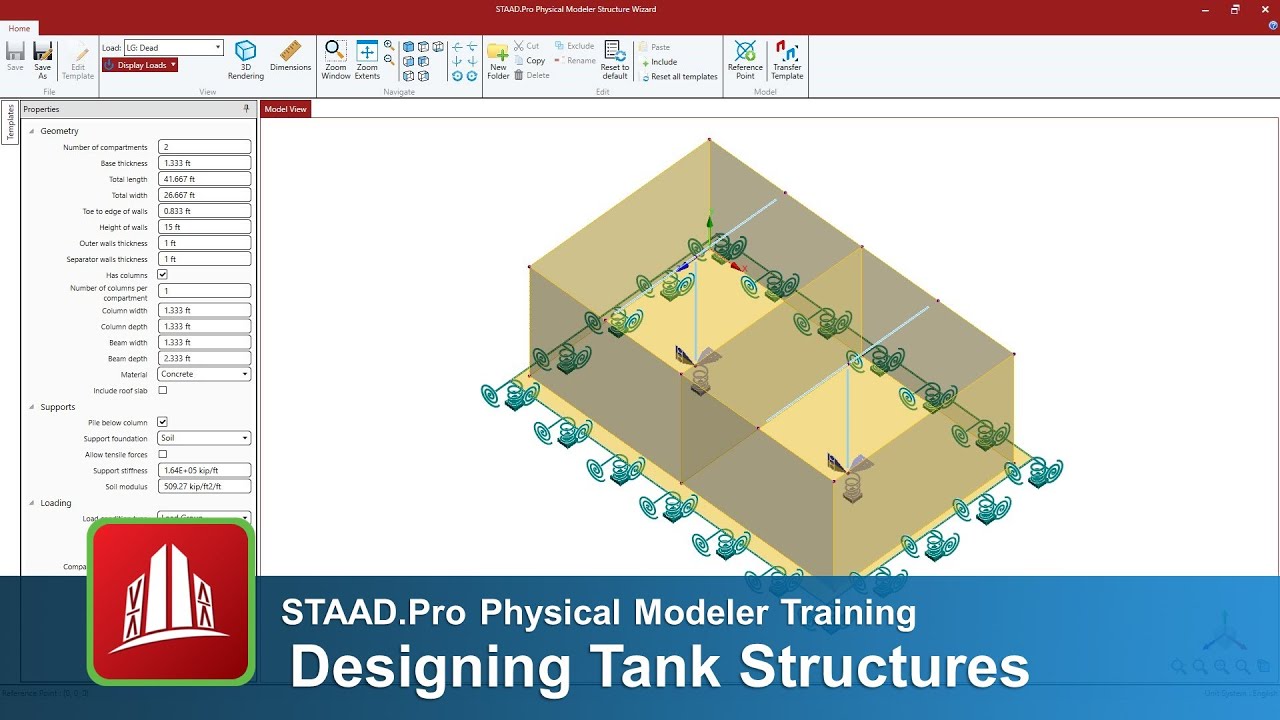
Task: Show Dimensions using the ruler icon
Action: [290, 57]
